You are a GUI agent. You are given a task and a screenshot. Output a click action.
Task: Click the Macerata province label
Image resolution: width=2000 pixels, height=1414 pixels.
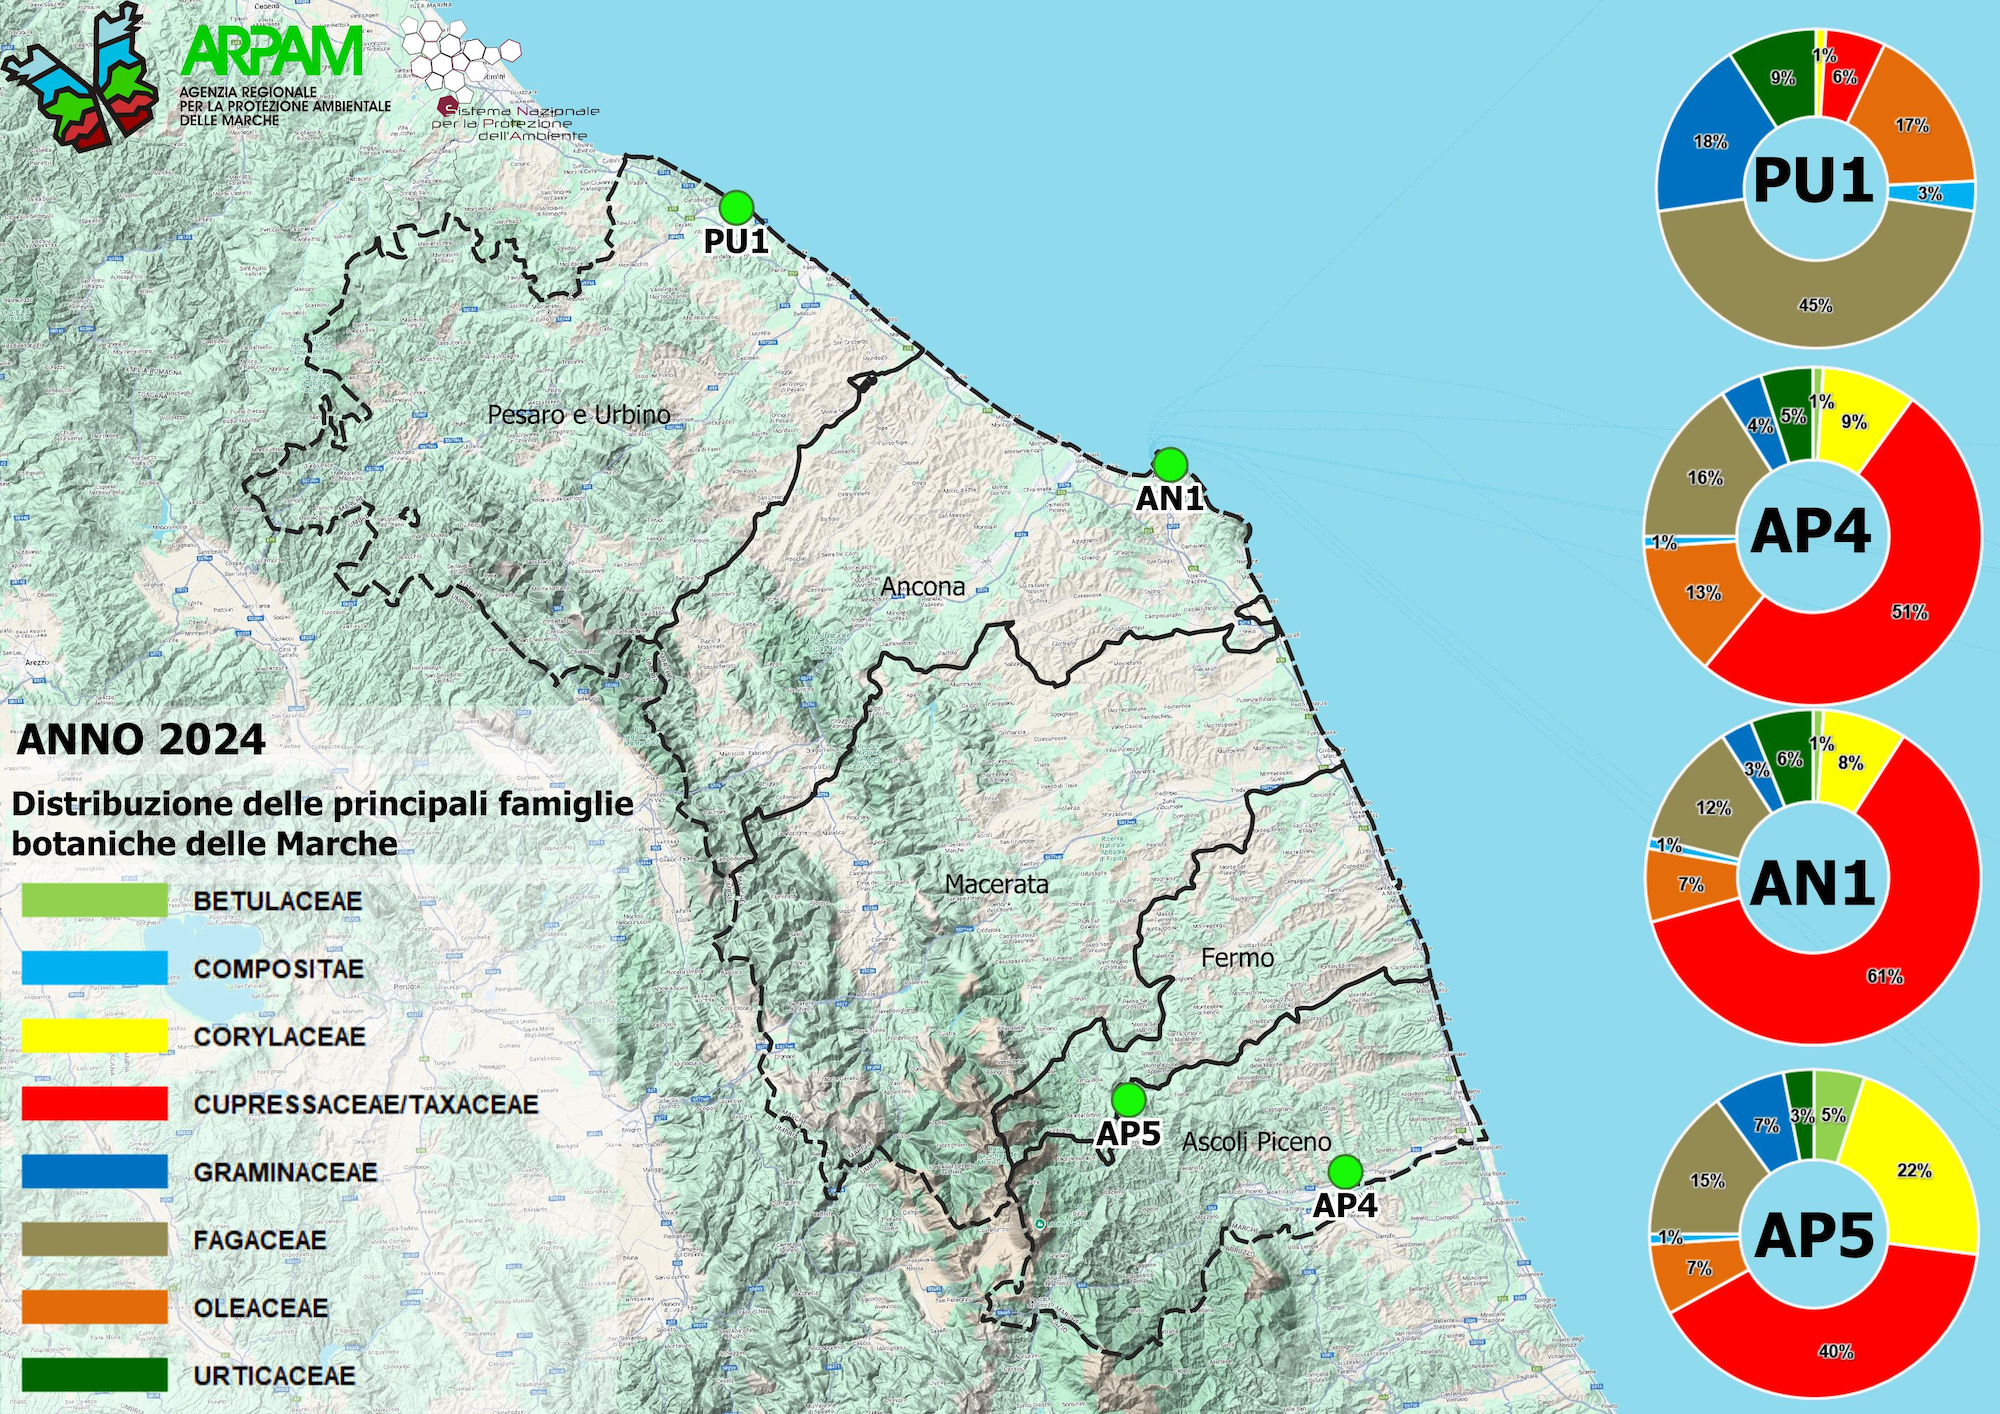tap(997, 884)
